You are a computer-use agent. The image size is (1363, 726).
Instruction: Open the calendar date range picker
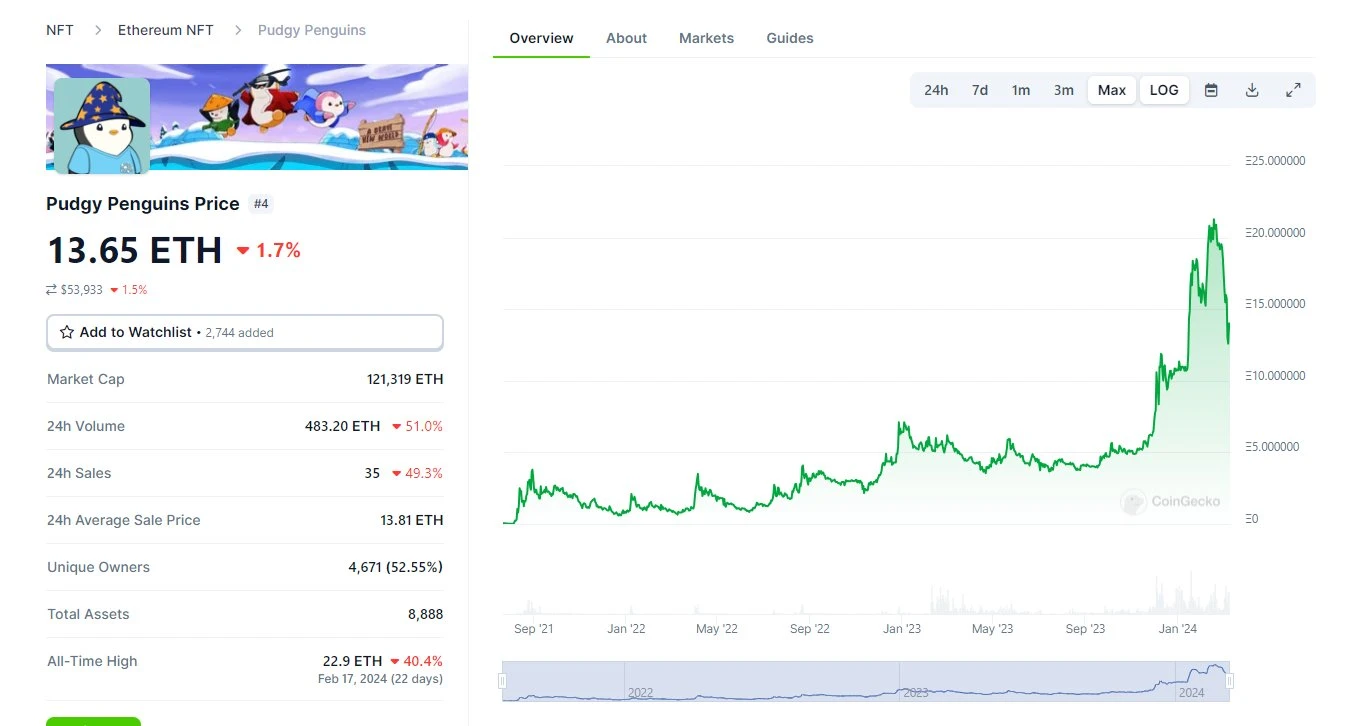click(x=1211, y=90)
